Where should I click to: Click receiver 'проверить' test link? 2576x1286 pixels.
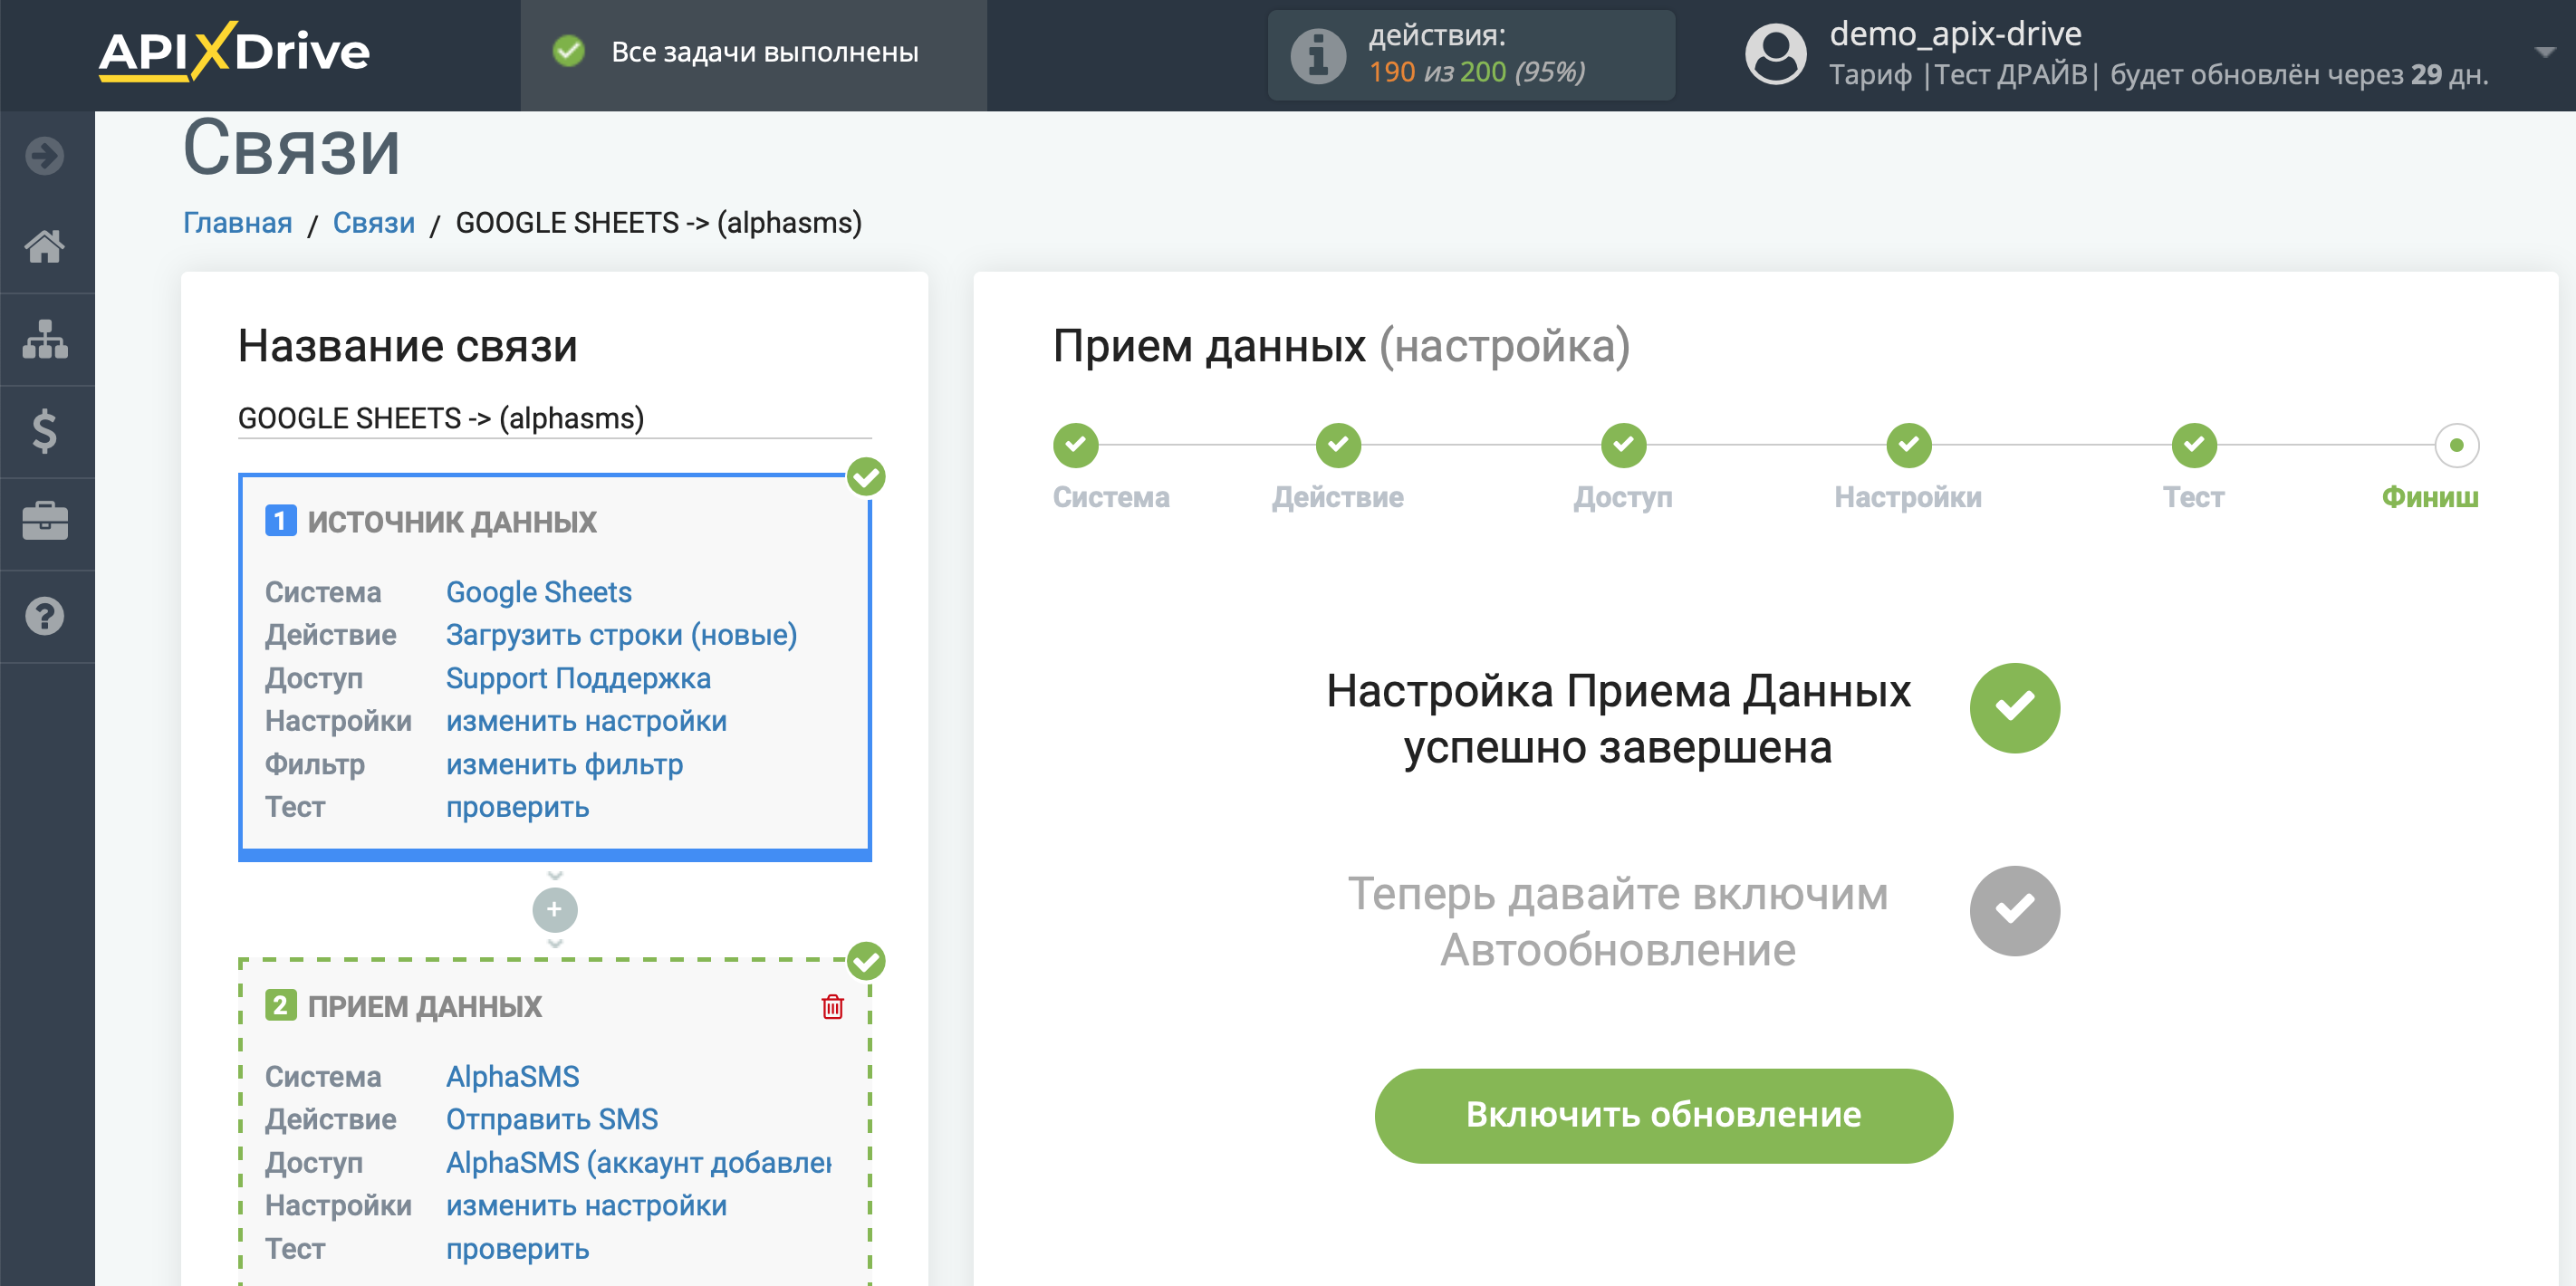pyautogui.click(x=517, y=1249)
